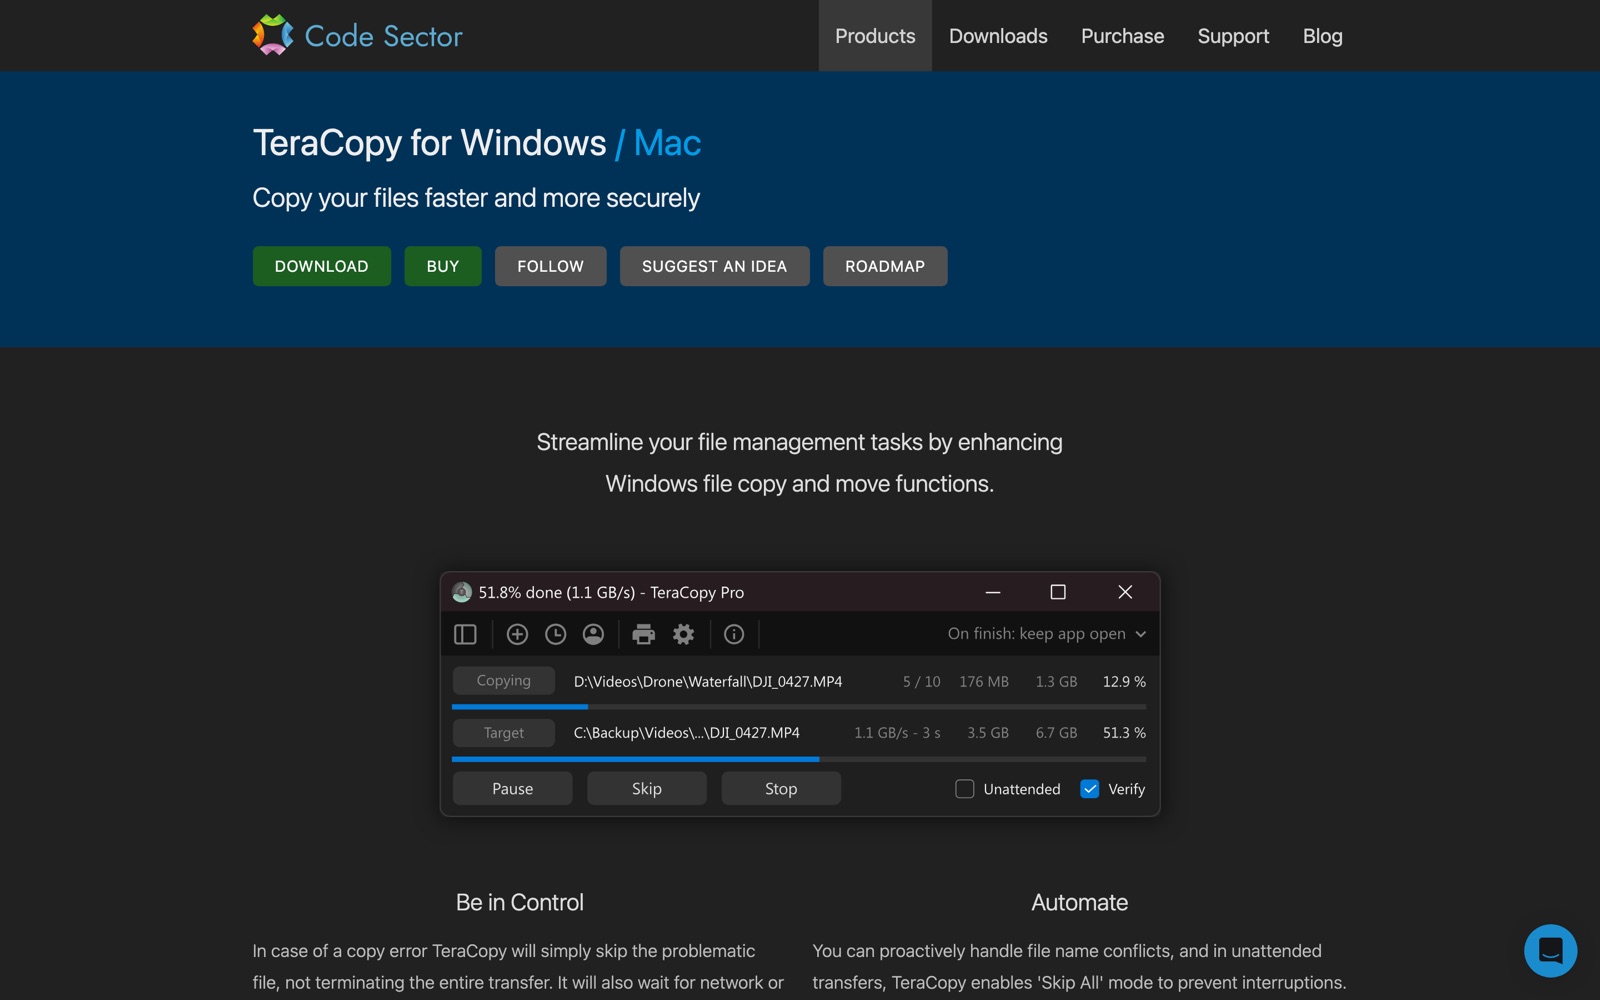This screenshot has width=1600, height=1000.
Task: Click the Target label button
Action: pyautogui.click(x=504, y=733)
